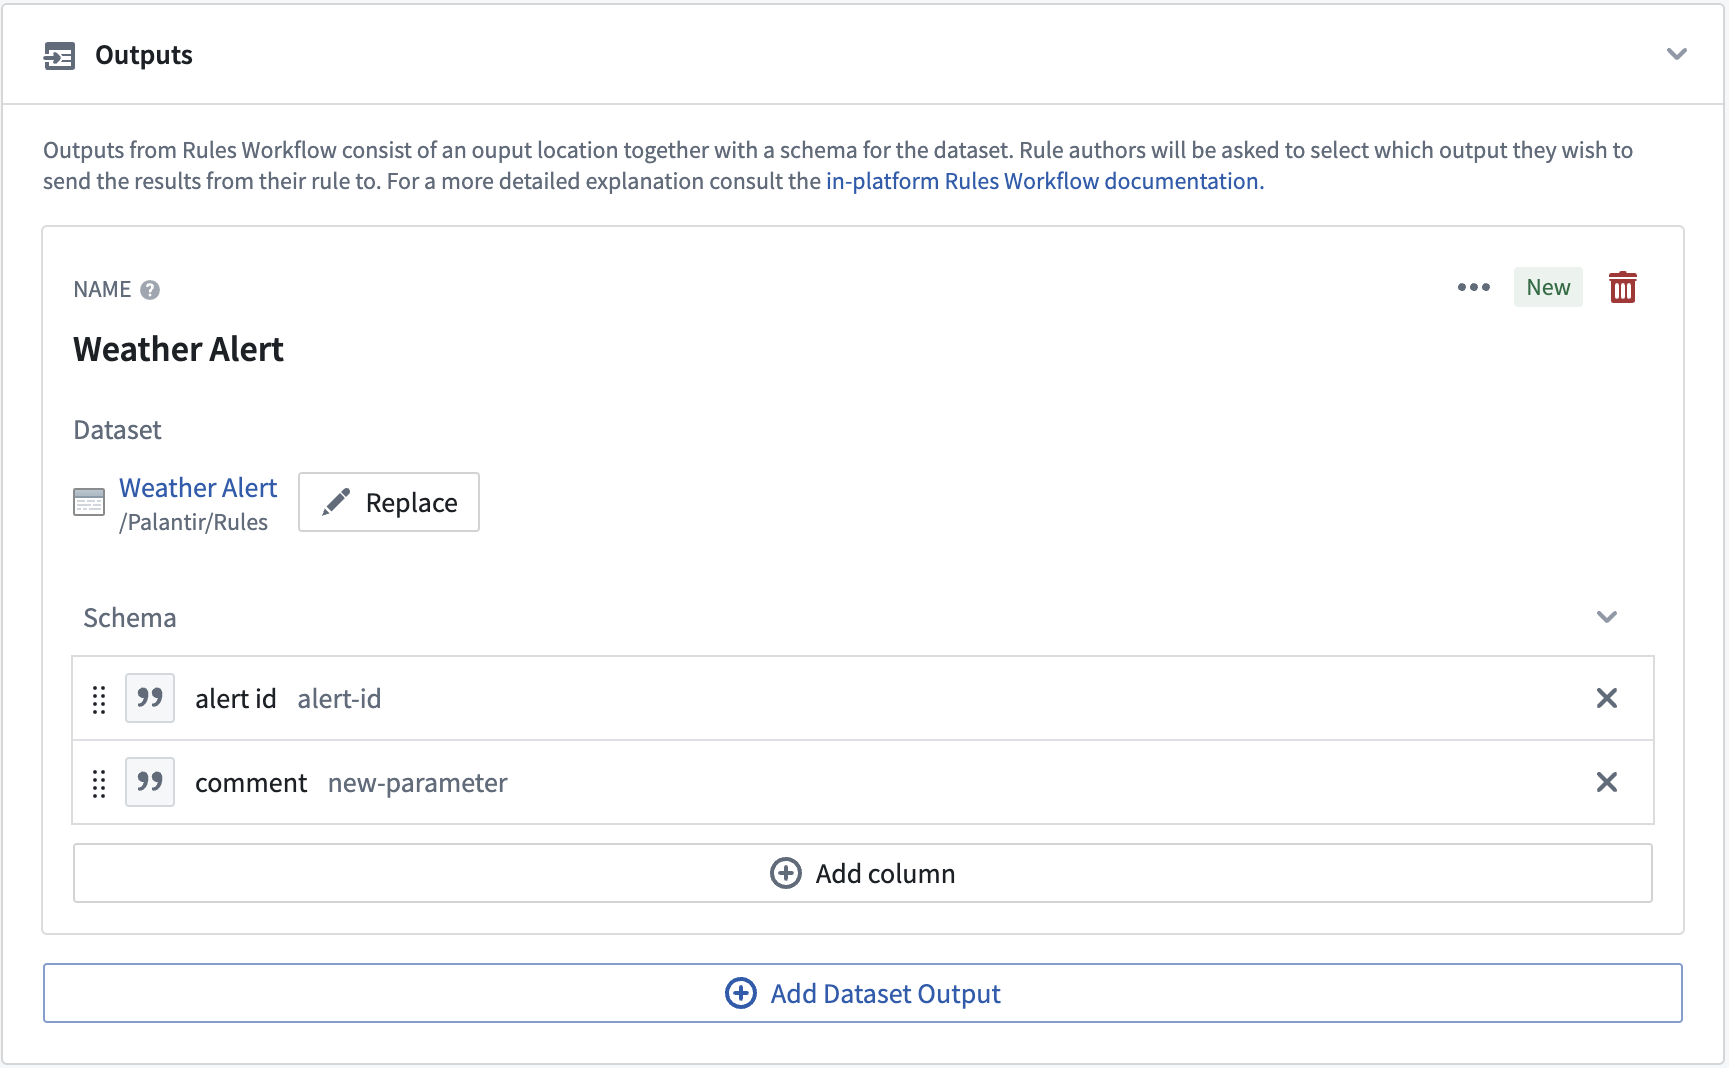Click the Outputs section icon
This screenshot has height=1068, width=1729.
[x=59, y=56]
